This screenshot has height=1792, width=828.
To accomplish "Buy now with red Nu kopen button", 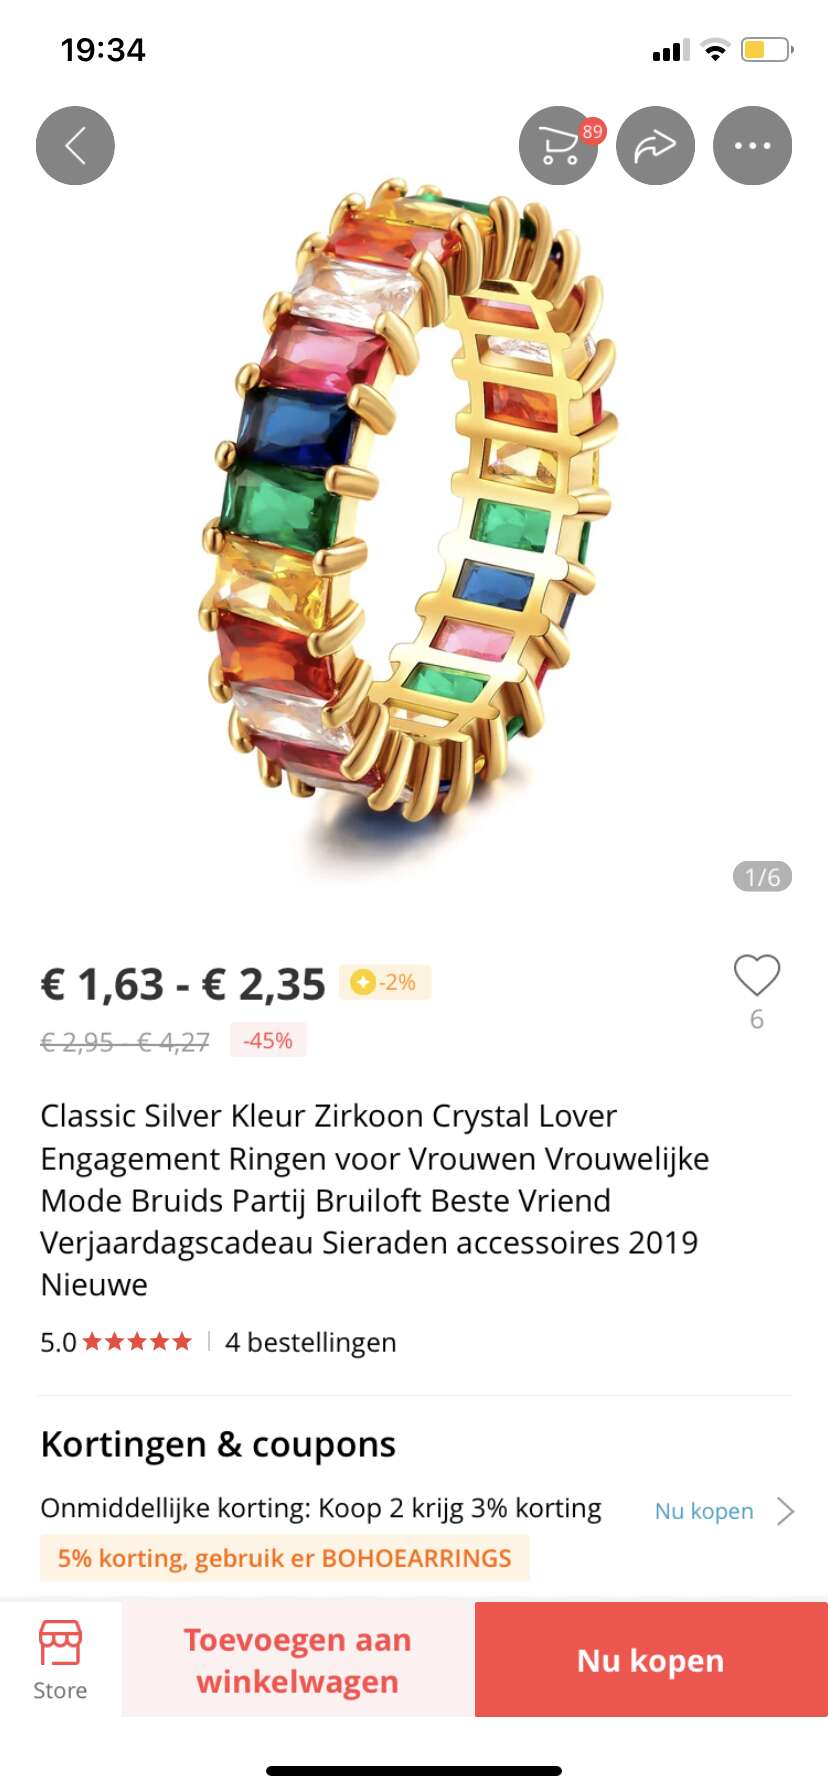I will [651, 1660].
